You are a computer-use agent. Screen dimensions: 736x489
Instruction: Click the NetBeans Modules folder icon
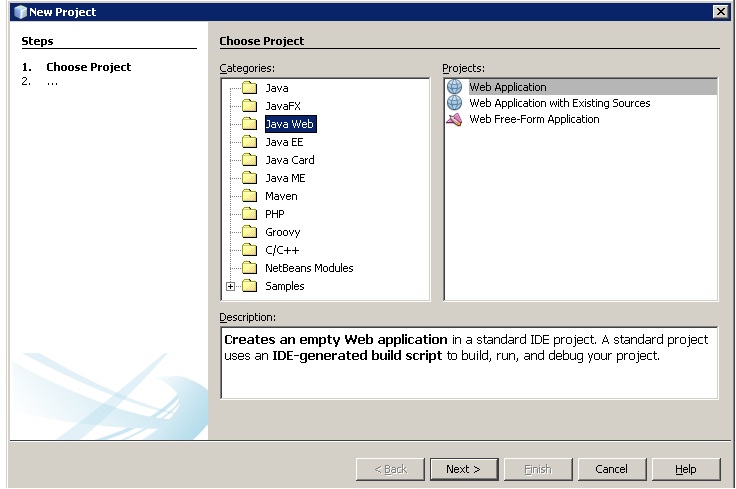click(x=250, y=268)
